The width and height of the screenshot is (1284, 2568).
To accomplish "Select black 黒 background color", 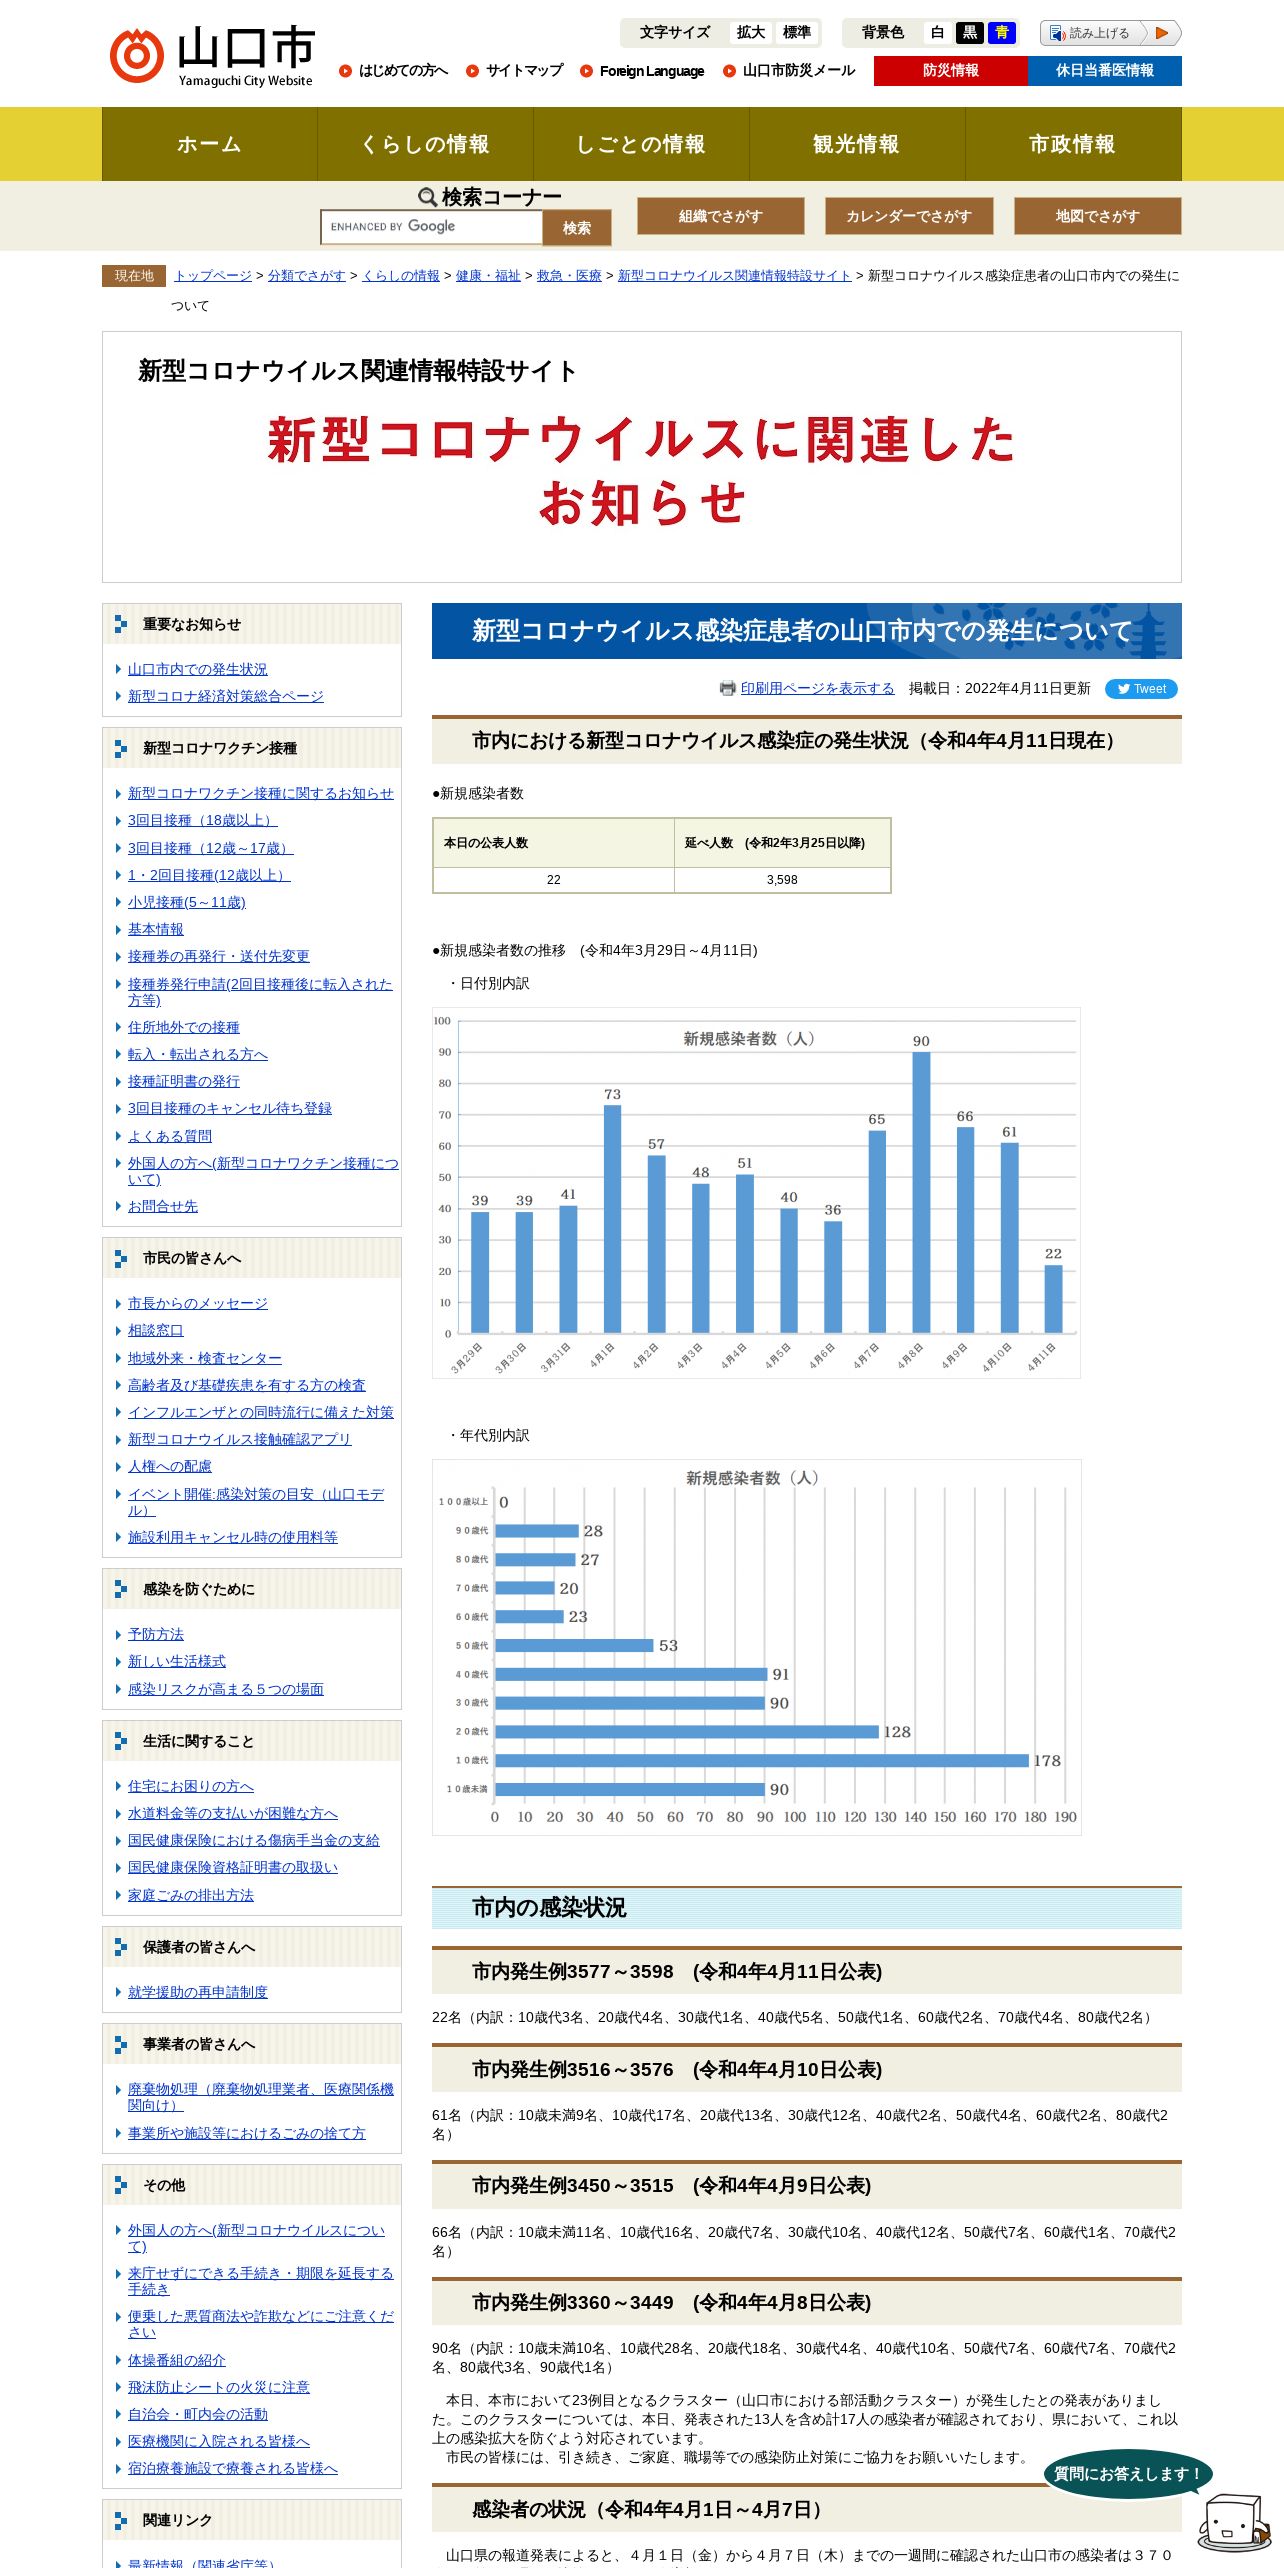I will pos(969,33).
